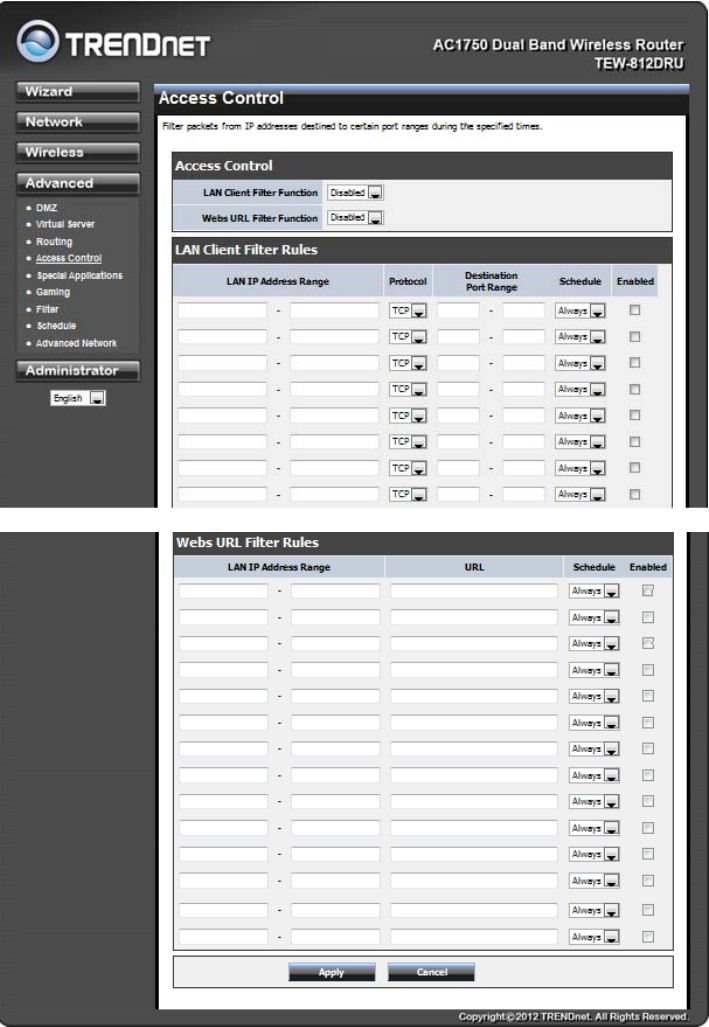This screenshot has height=1027, width=709.
Task: Open the Routing page
Action: pyautogui.click(x=54, y=242)
